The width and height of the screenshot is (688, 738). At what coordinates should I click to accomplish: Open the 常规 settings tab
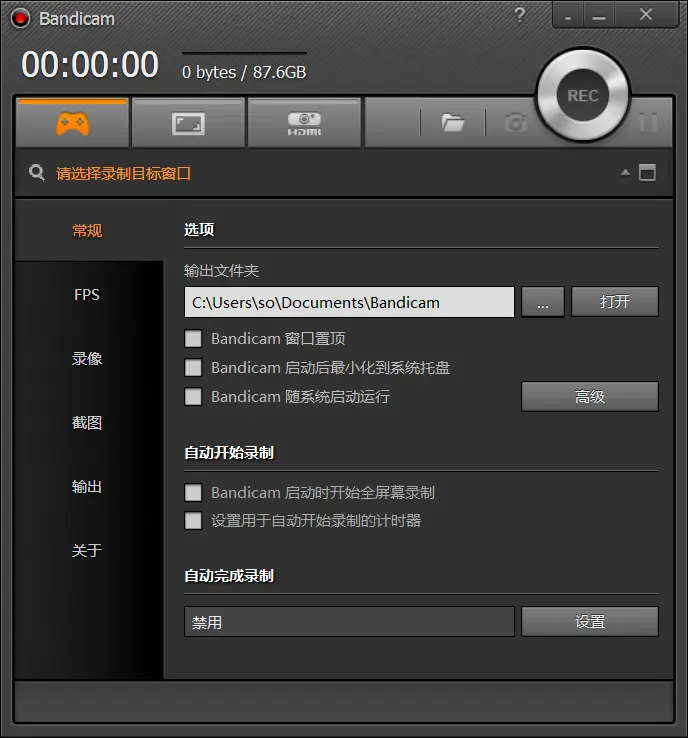(x=87, y=231)
